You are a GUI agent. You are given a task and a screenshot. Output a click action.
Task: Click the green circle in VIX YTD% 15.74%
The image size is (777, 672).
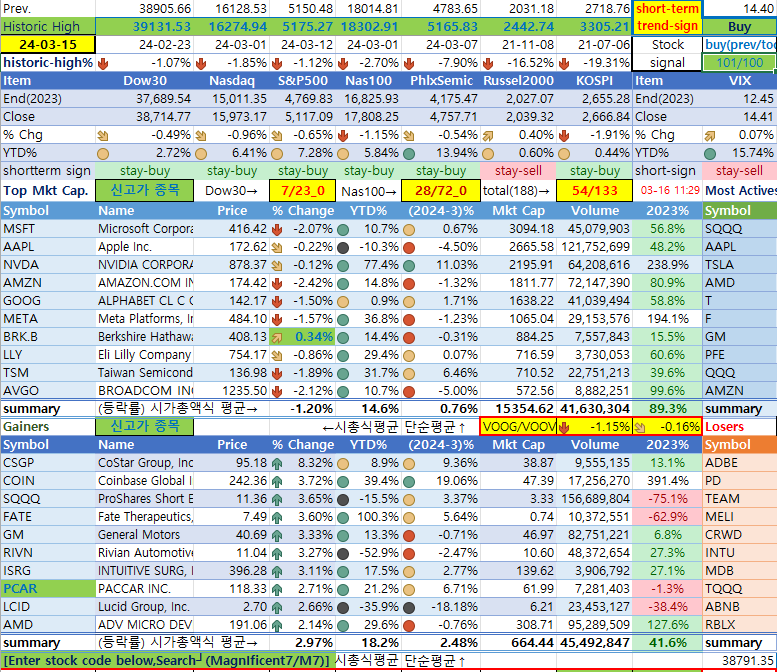(710, 154)
